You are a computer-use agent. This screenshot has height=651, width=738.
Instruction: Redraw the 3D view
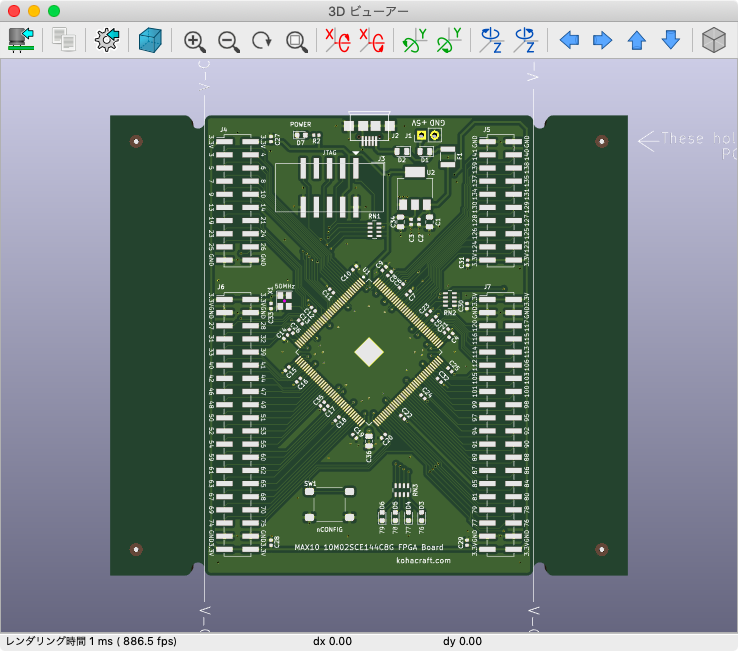click(262, 40)
